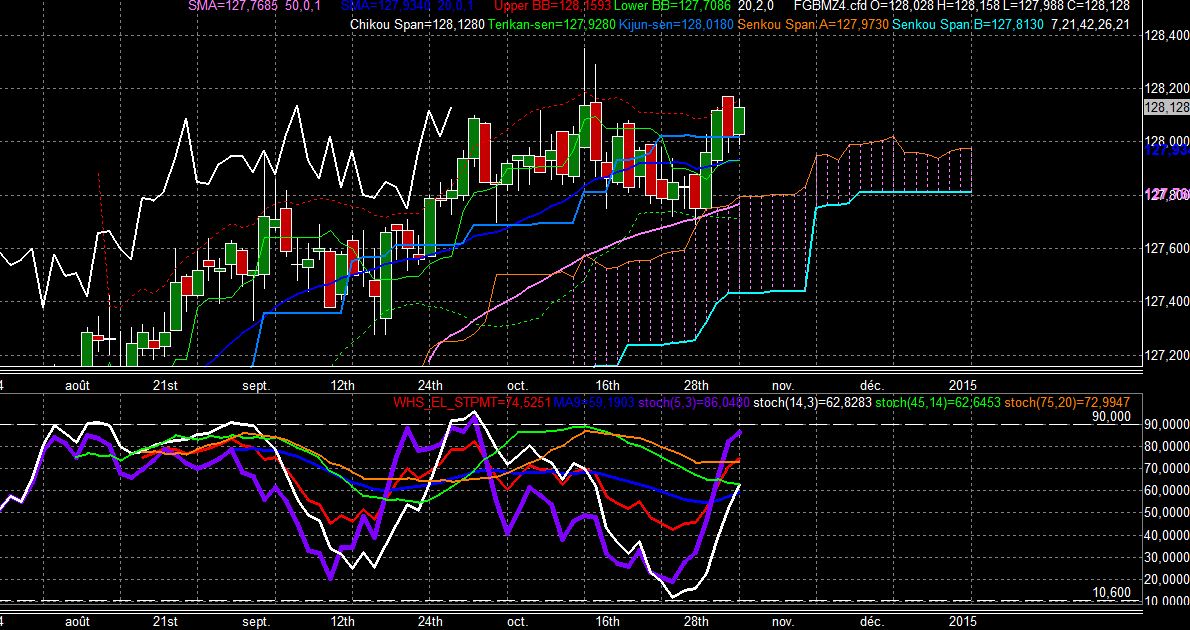
Task: Click the 127,600 price axis label
Action: [1167, 248]
